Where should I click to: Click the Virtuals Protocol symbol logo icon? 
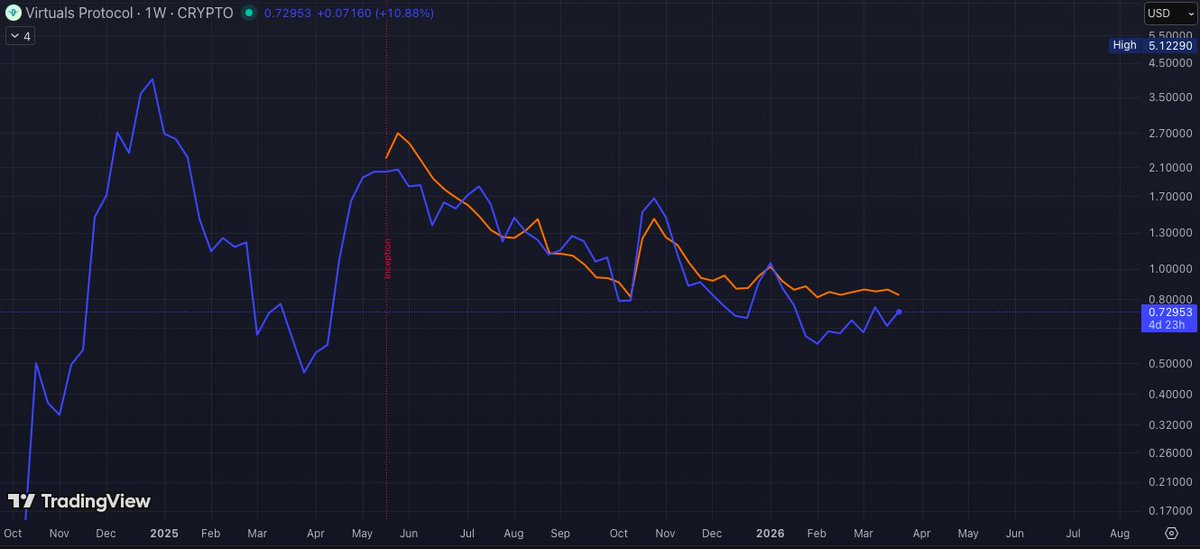click(x=13, y=15)
